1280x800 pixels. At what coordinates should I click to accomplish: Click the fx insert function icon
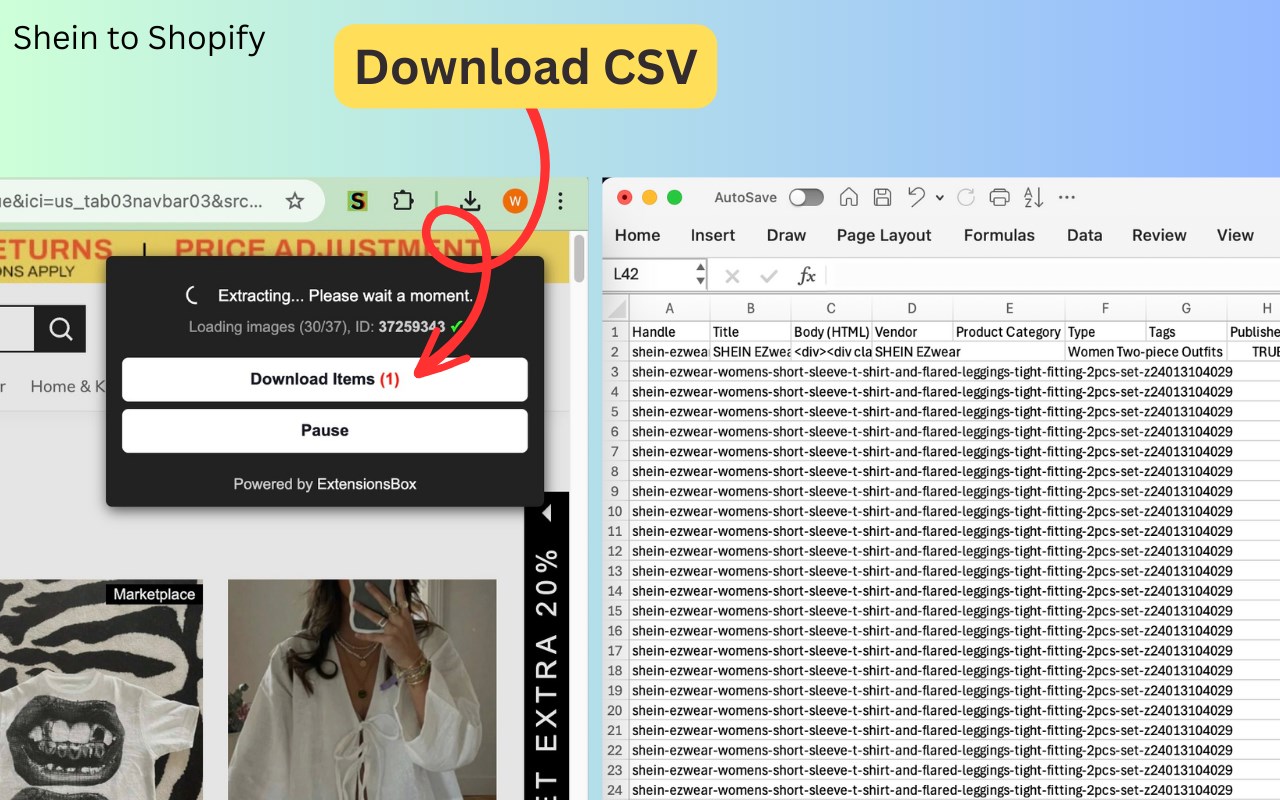click(x=806, y=276)
